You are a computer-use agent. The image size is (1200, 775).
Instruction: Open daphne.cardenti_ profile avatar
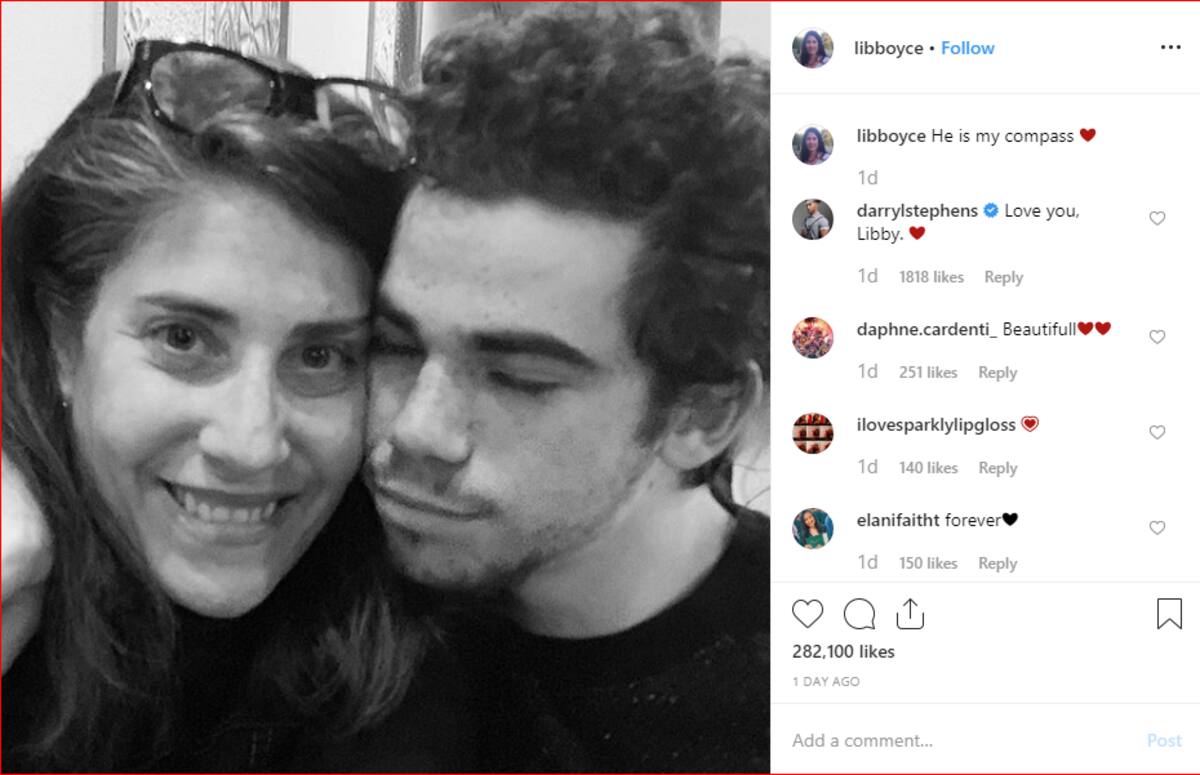[813, 337]
